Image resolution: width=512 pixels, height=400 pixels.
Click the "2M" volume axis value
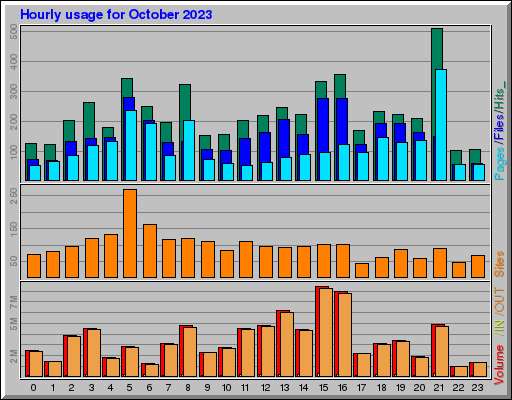tap(14, 356)
